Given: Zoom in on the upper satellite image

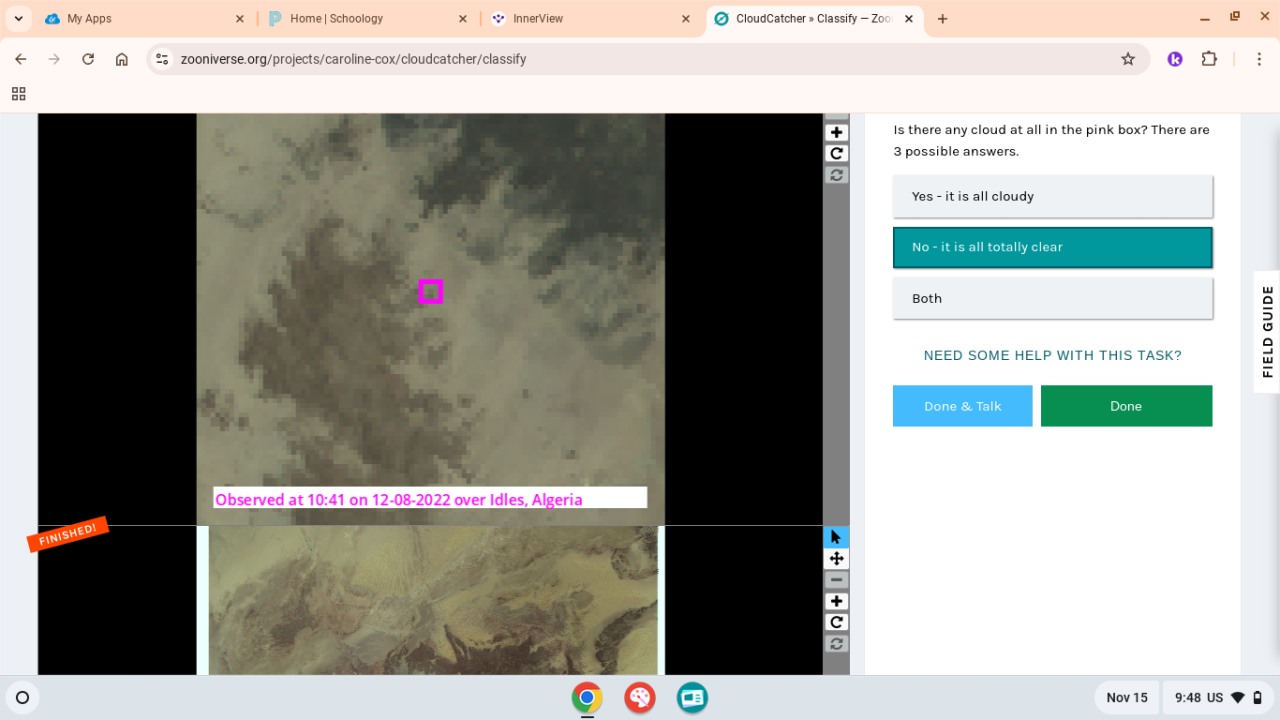Looking at the screenshot, I should (x=837, y=133).
